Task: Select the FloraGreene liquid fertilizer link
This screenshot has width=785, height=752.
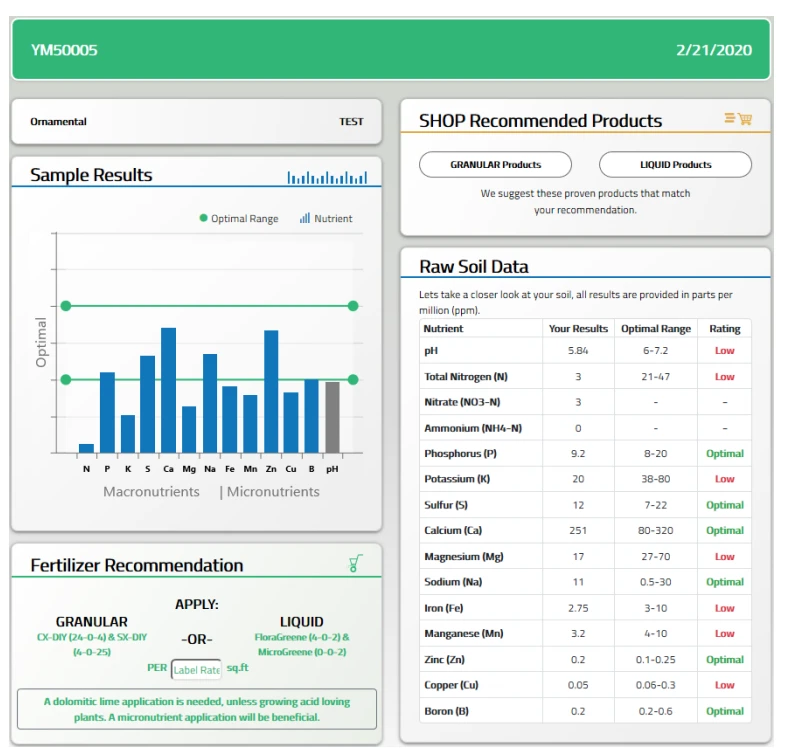Action: point(301,637)
